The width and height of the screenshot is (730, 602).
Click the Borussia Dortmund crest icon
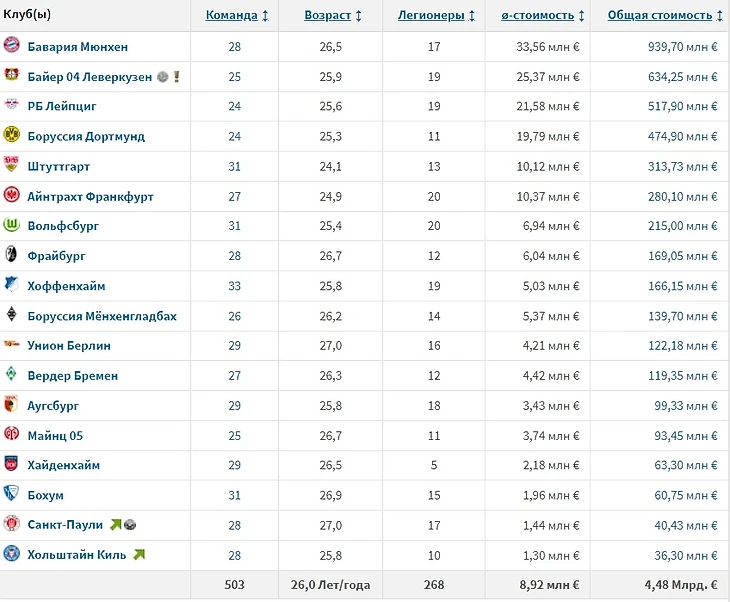pyautogui.click(x=12, y=136)
